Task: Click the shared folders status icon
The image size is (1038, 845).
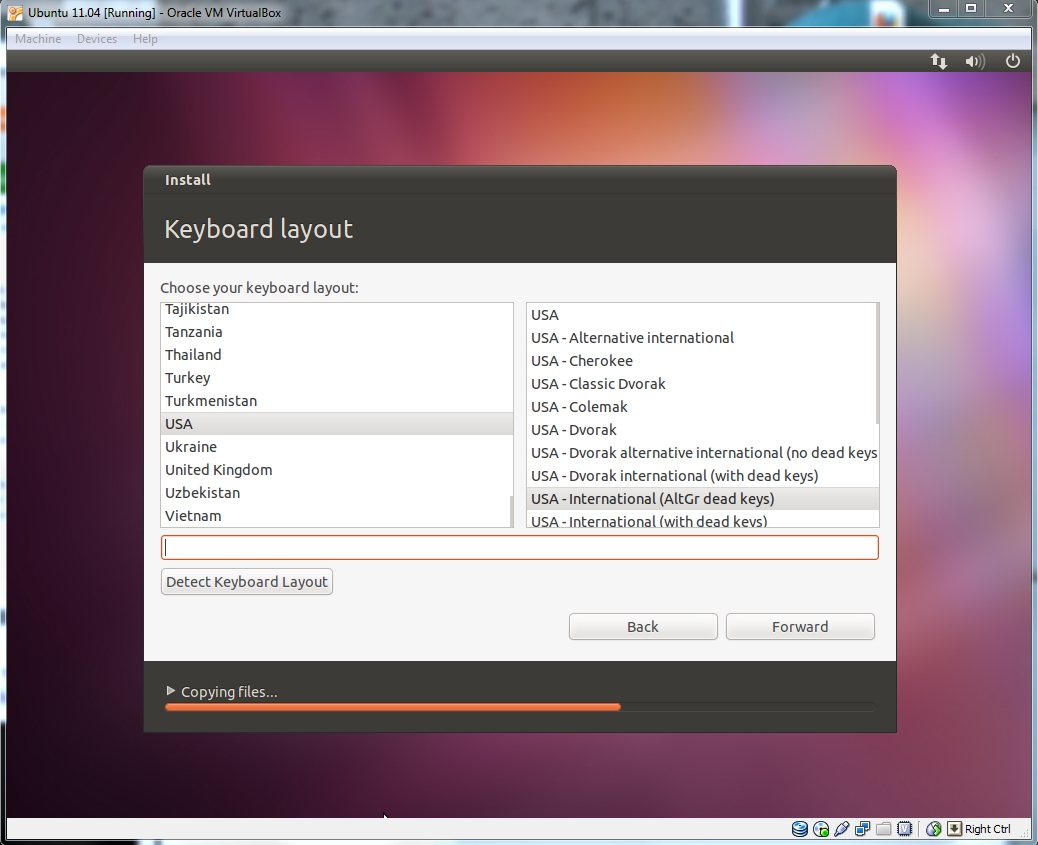Action: (884, 829)
